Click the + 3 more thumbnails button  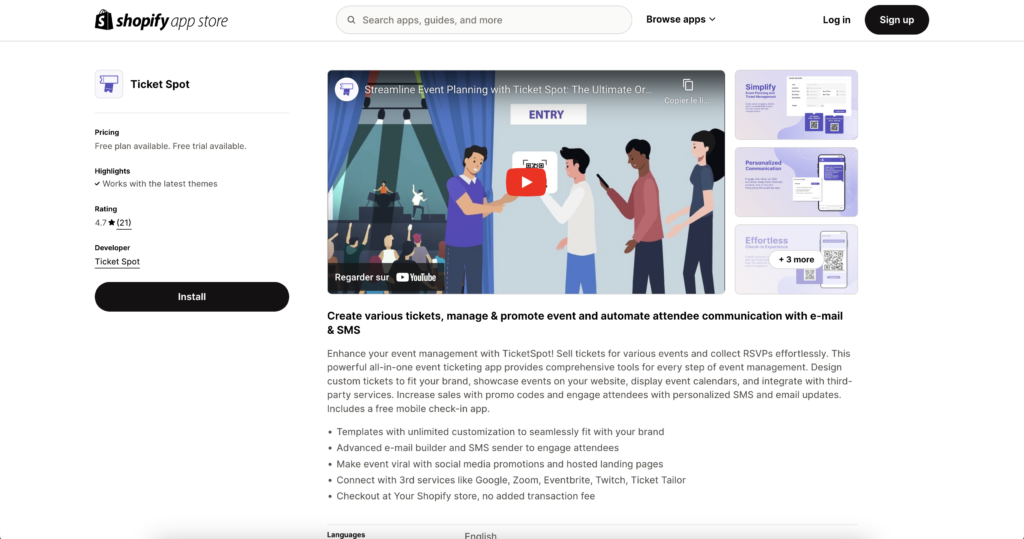click(x=796, y=259)
